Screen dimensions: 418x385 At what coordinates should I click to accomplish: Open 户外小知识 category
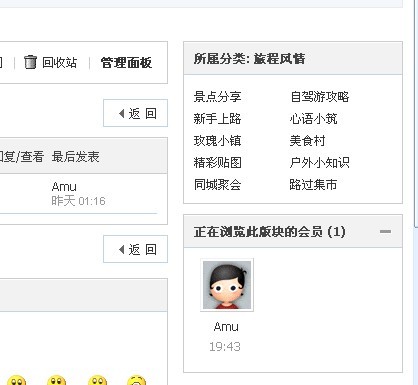[319, 162]
